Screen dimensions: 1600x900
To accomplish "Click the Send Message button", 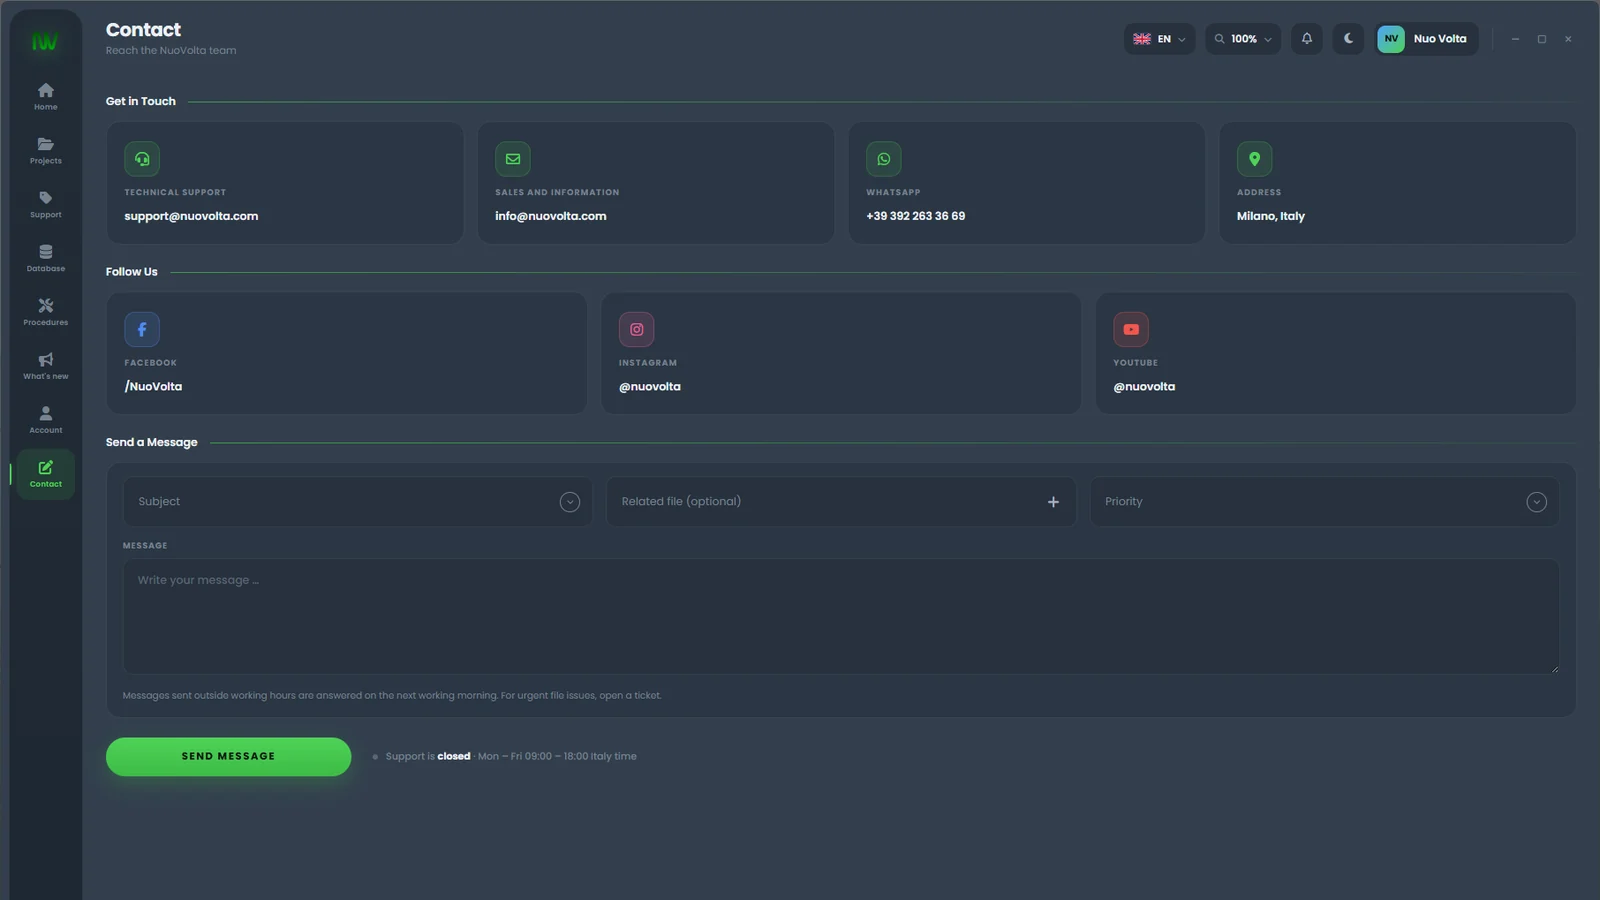I will [x=228, y=757].
